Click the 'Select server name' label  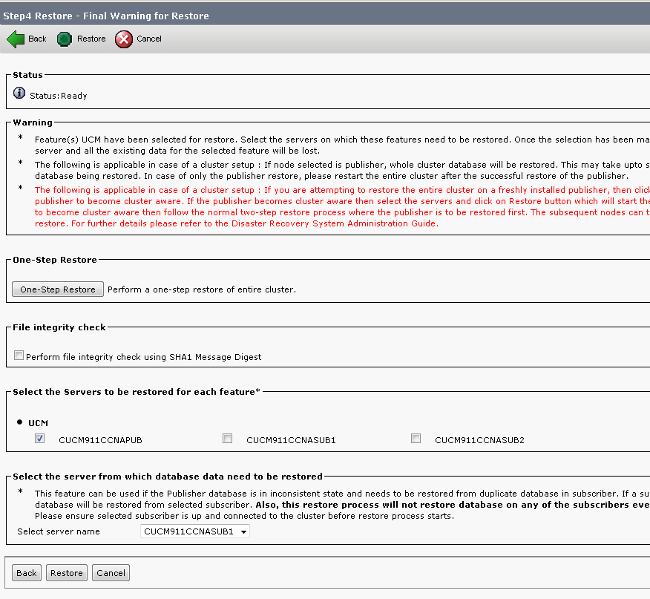[58, 531]
